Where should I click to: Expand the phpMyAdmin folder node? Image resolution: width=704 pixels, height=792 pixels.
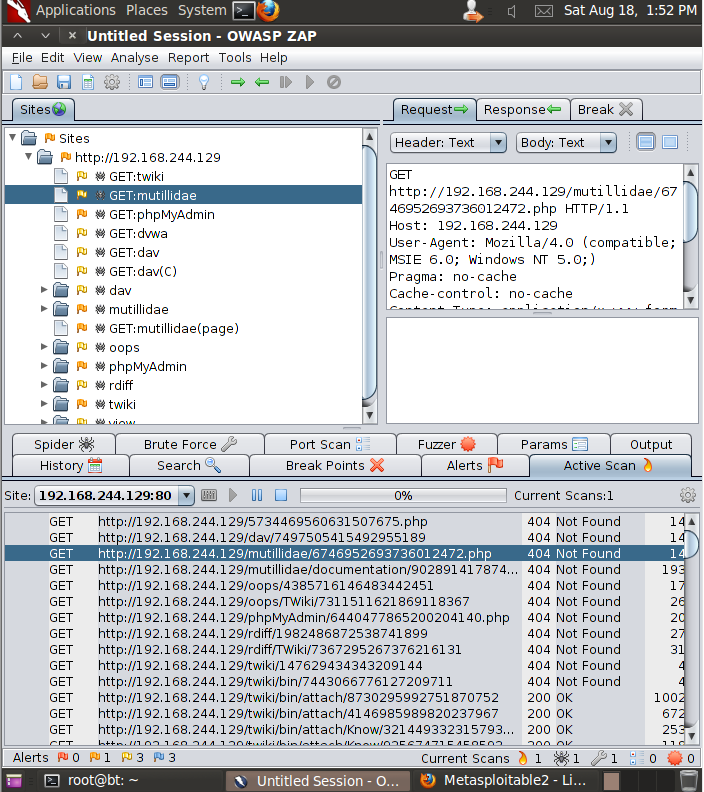pos(44,367)
